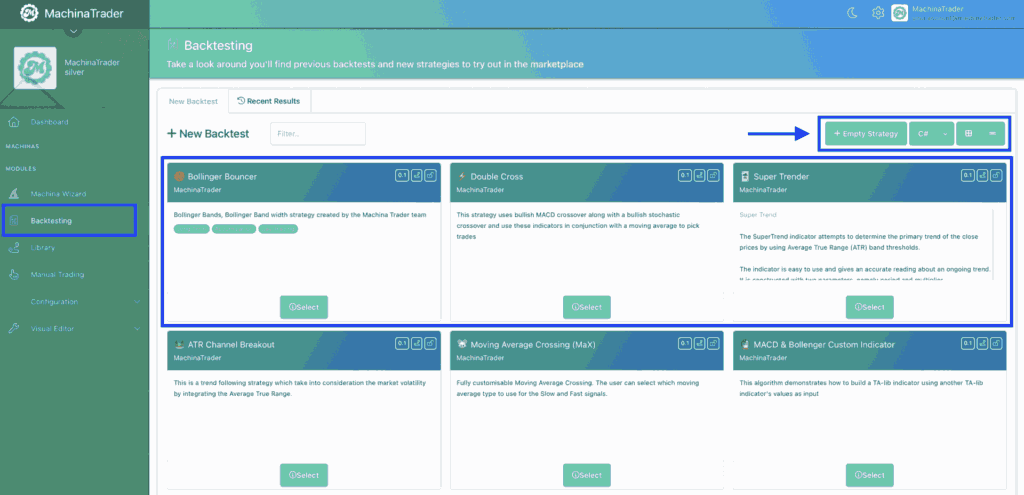Click Super Trender branch icon

(x=982, y=175)
